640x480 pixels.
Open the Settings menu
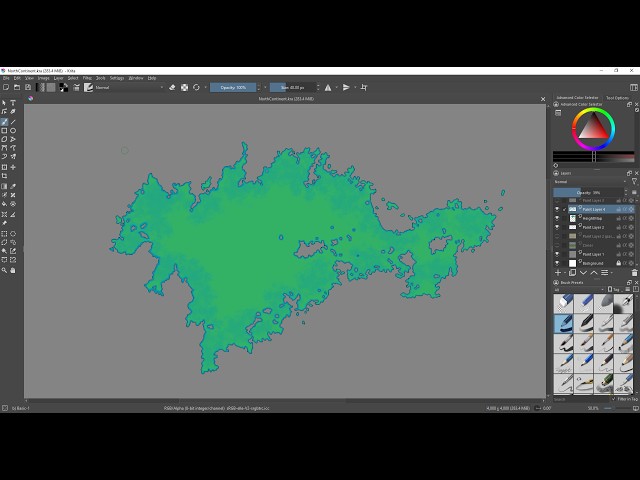click(117, 78)
